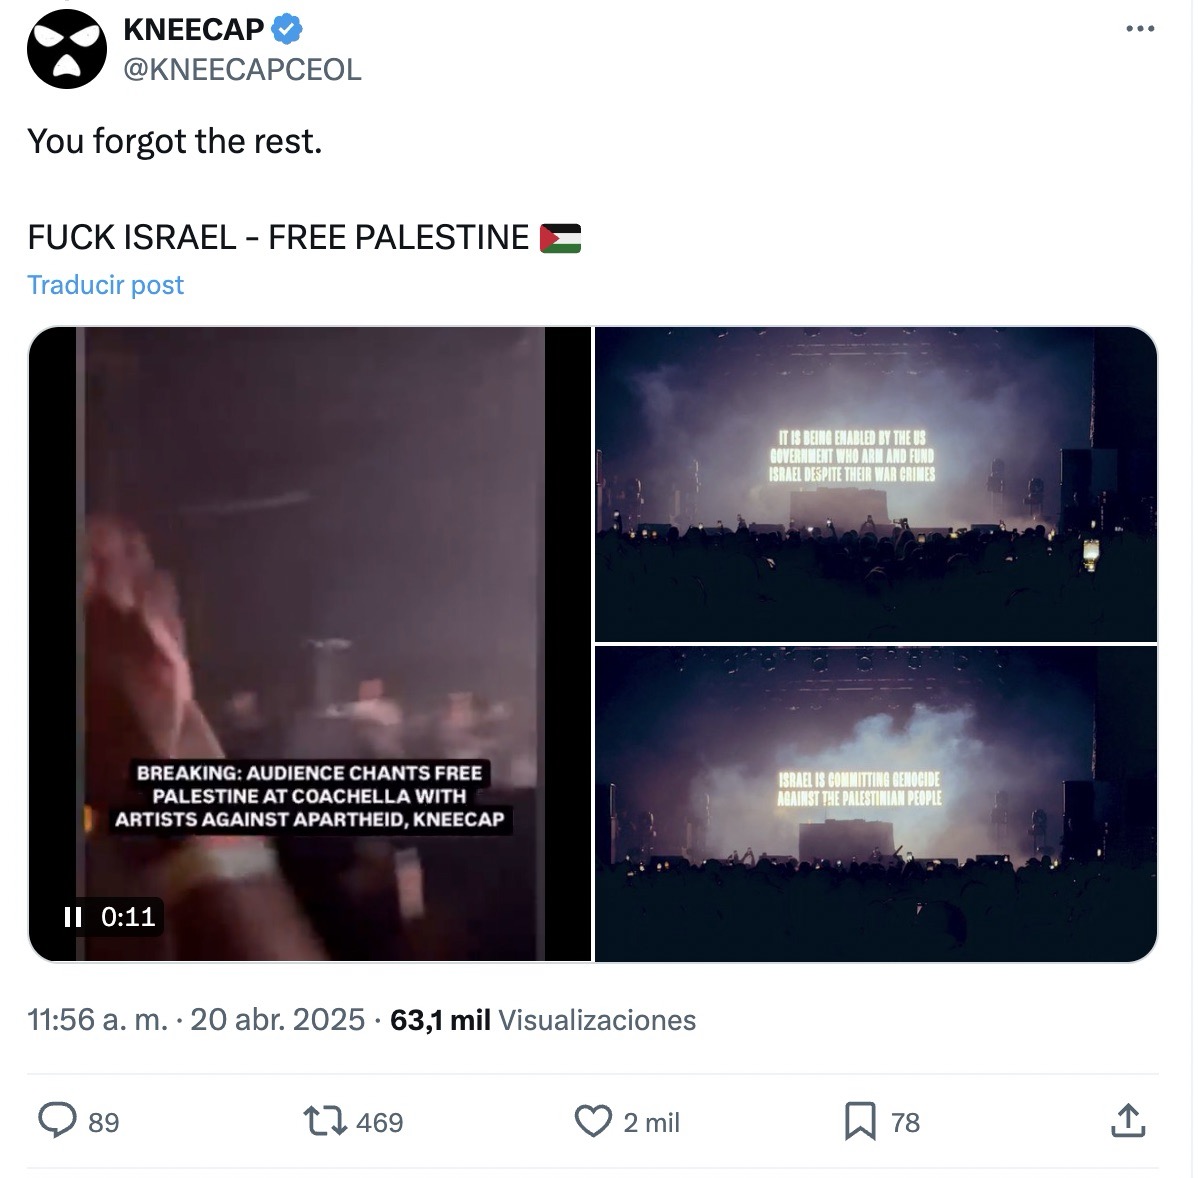Open the KNEECAP display name
The image size is (1198, 1178).
(x=193, y=29)
